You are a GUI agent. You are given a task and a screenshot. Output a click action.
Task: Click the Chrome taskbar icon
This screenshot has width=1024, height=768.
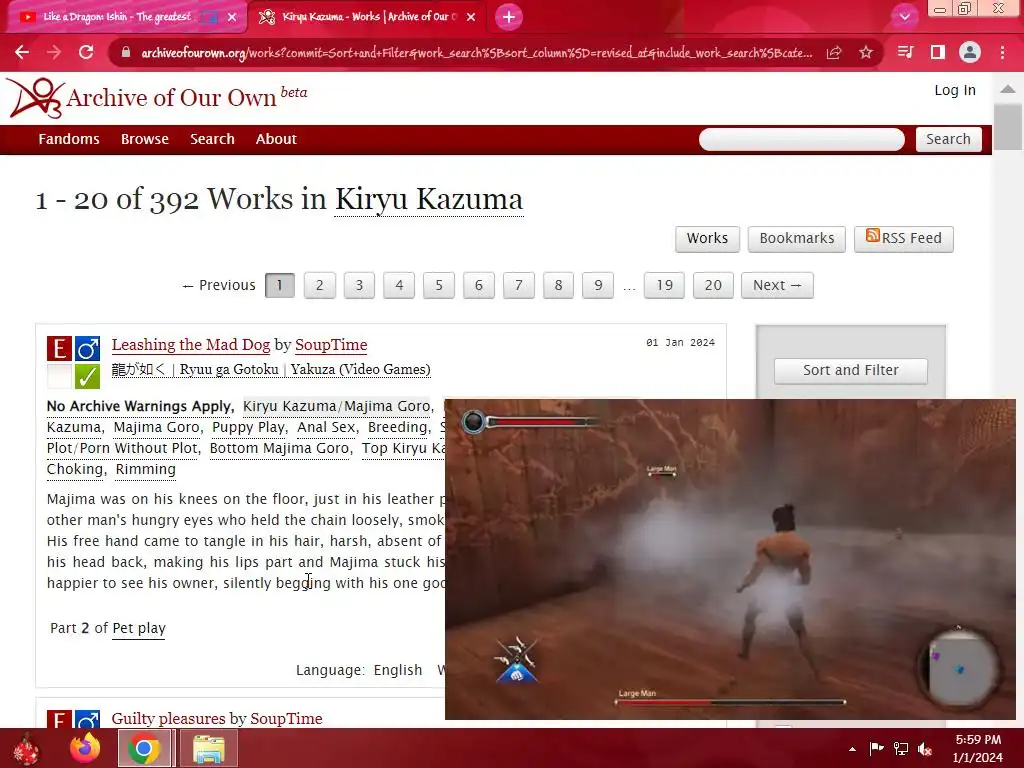point(144,748)
